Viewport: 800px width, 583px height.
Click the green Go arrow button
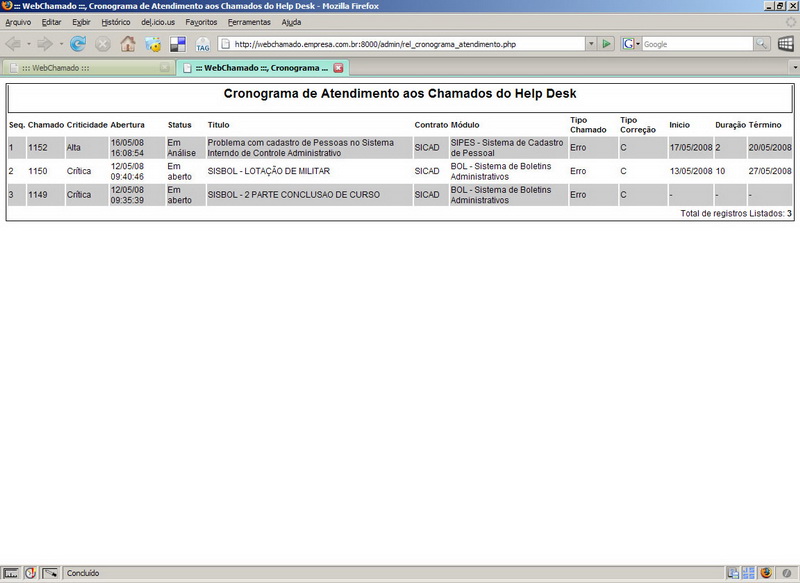click(x=606, y=44)
